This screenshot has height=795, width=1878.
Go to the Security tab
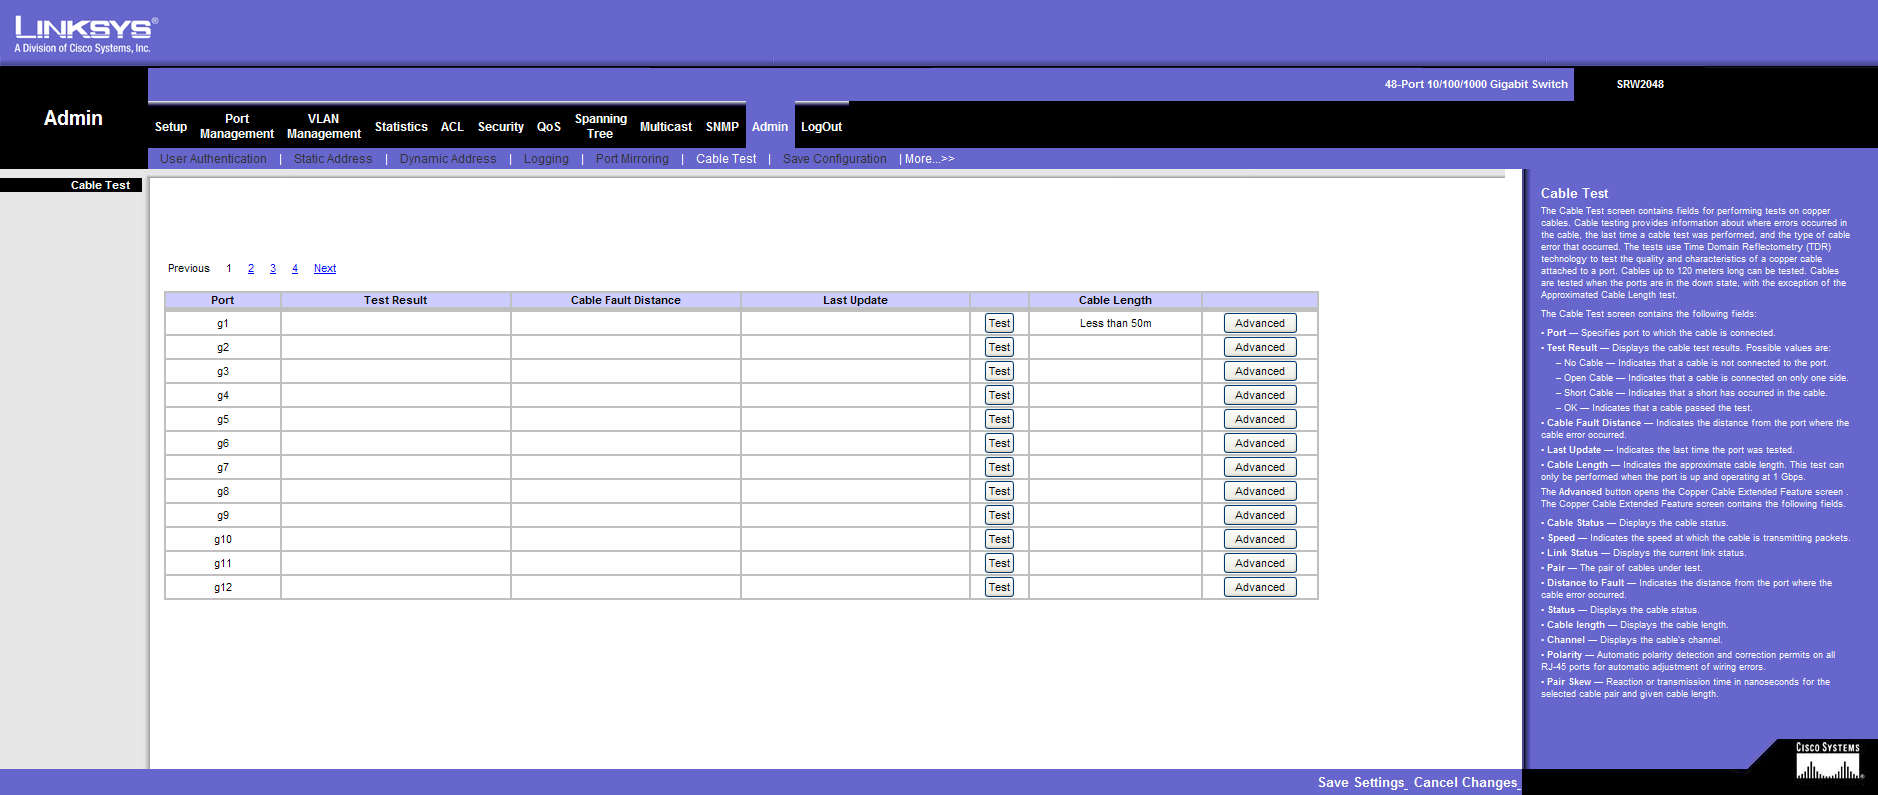click(x=500, y=127)
